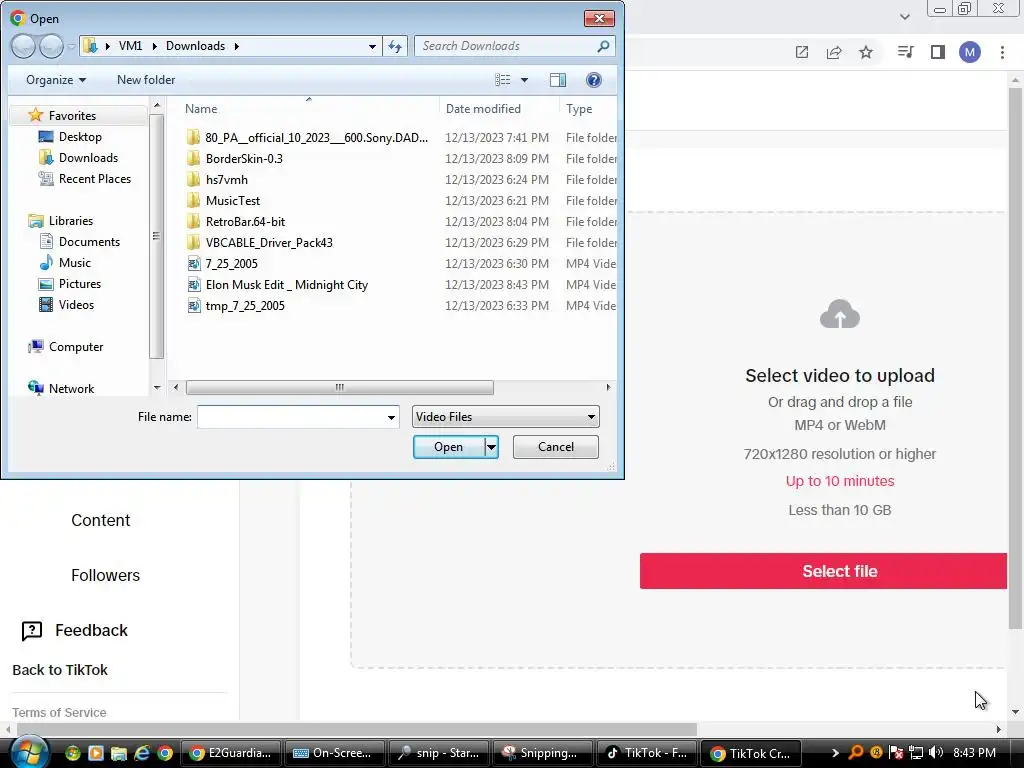Open dialog help question mark icon
Screen dimensions: 1024x768
click(594, 80)
